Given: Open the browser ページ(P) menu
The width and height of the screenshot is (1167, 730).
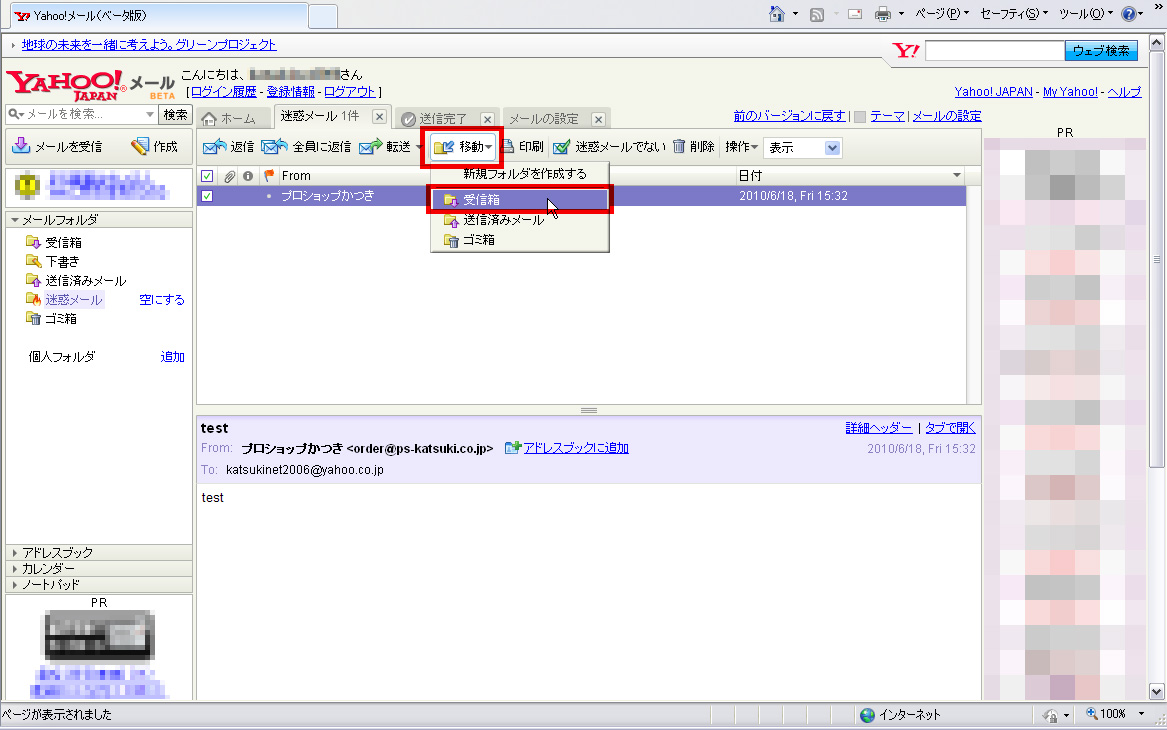Looking at the screenshot, I should click(942, 14).
